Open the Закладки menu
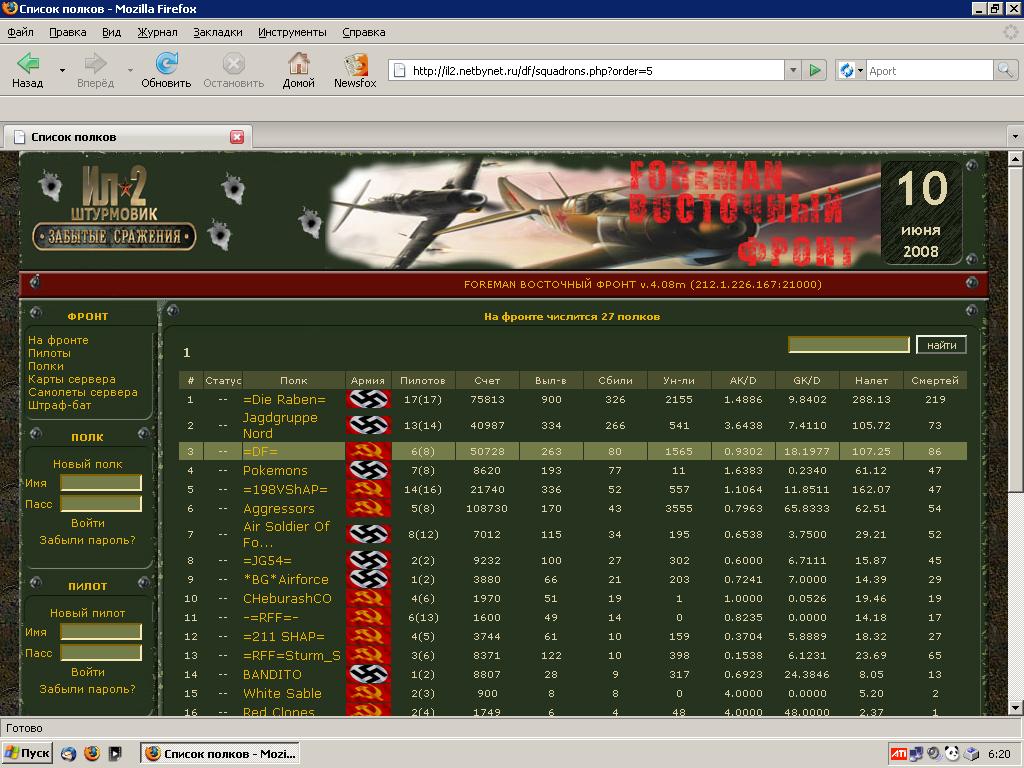This screenshot has width=1024, height=768. (217, 32)
